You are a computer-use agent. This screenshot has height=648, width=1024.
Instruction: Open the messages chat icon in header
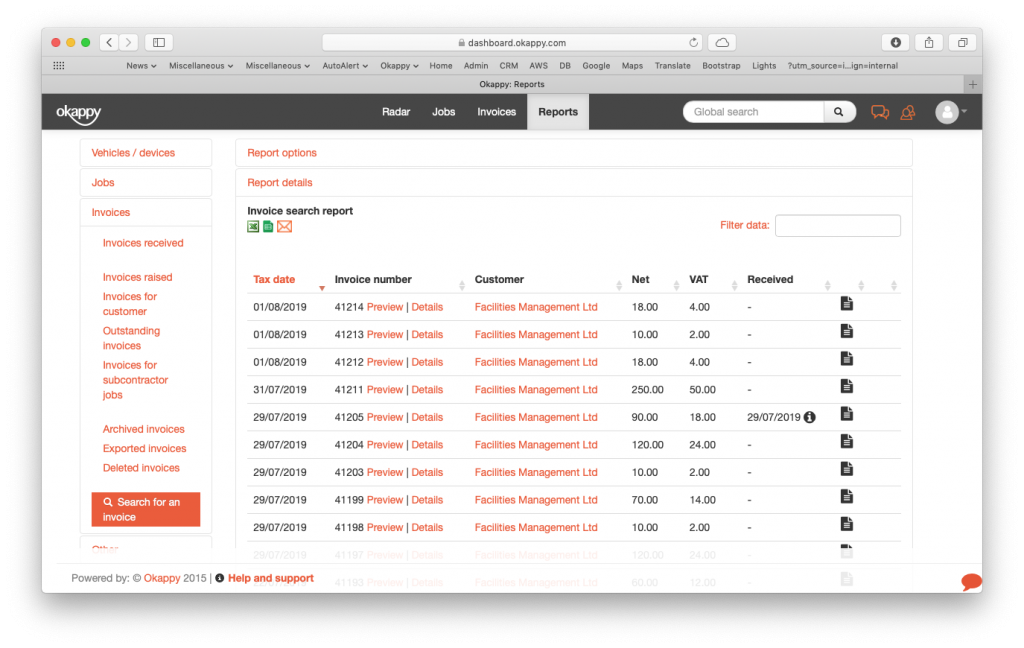(880, 112)
